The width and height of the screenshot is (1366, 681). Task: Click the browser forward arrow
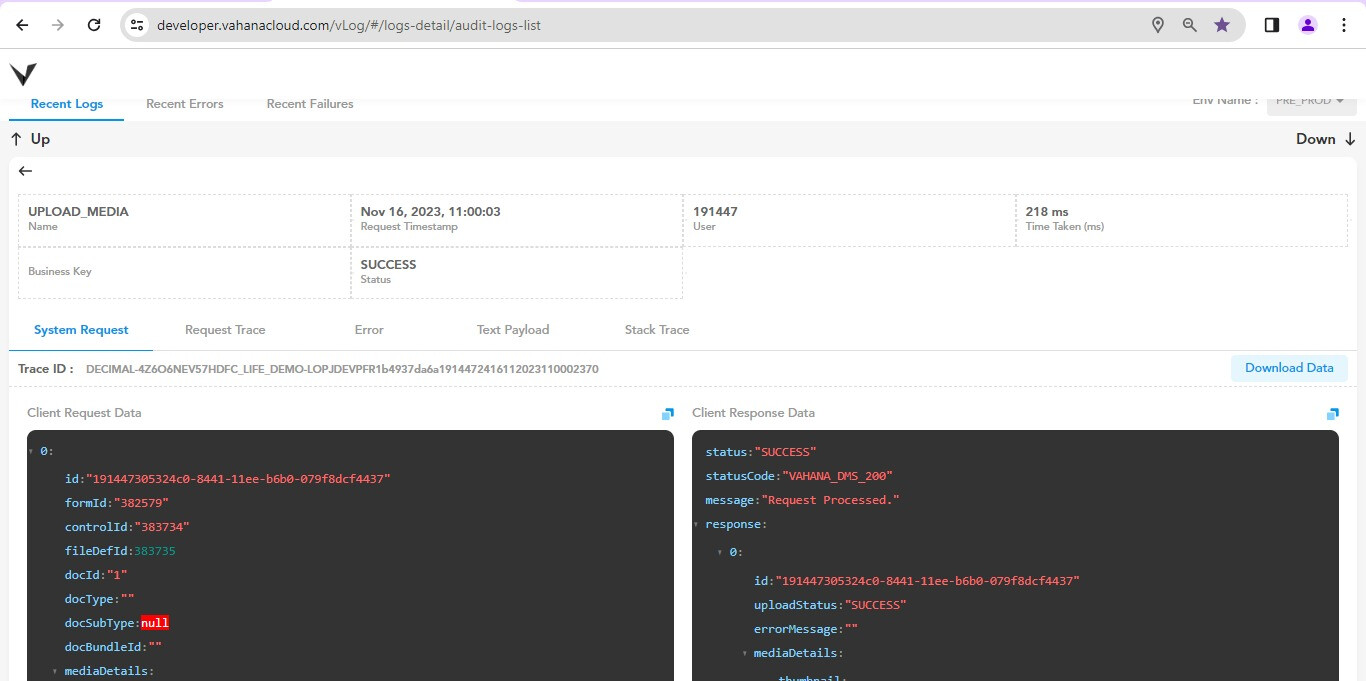(58, 25)
